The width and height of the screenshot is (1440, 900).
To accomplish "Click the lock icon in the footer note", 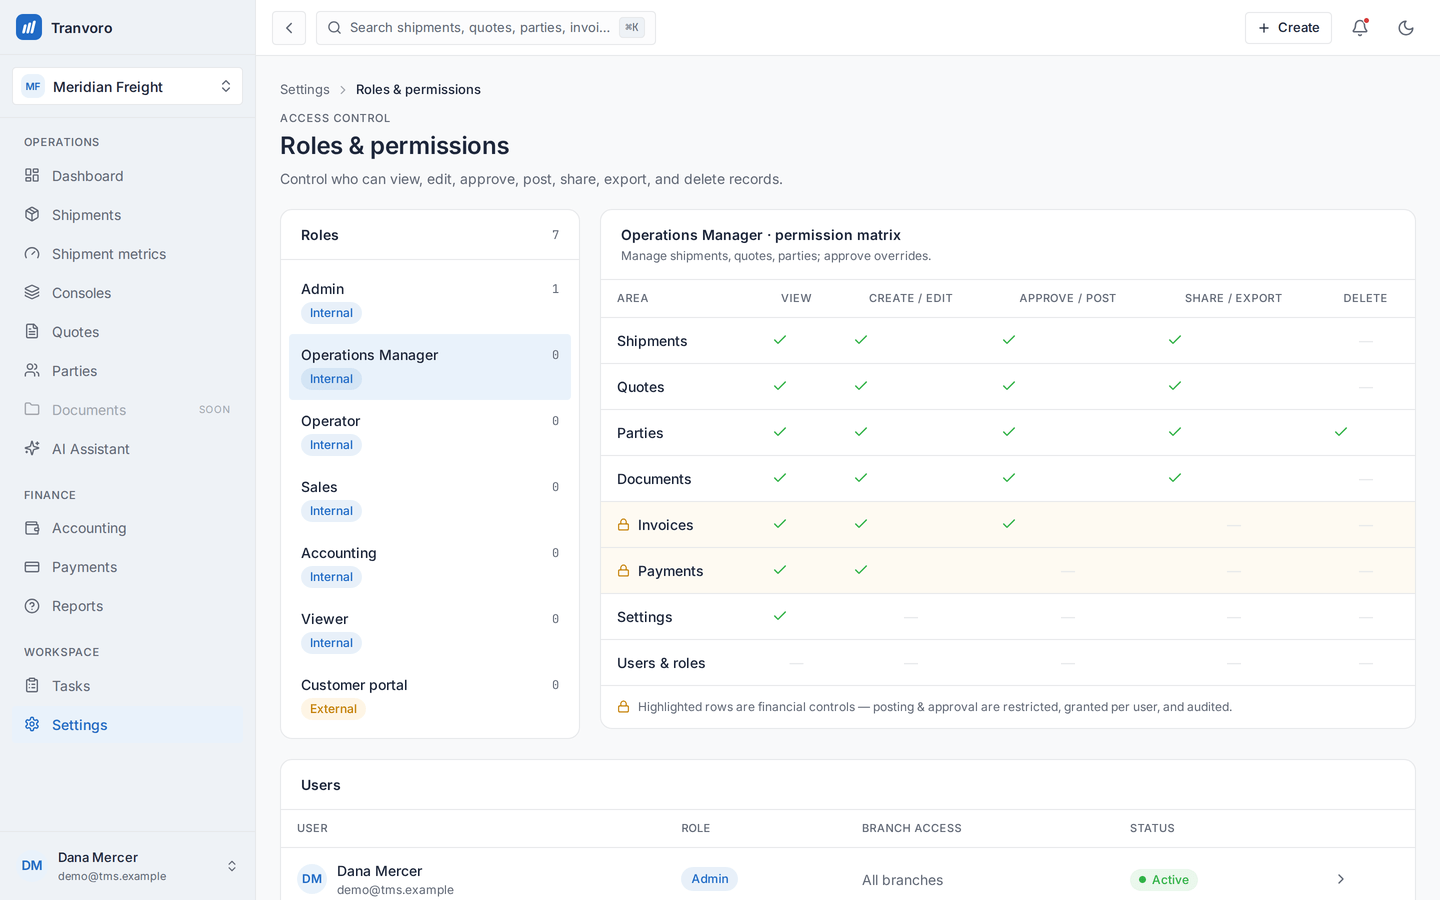I will pos(623,707).
